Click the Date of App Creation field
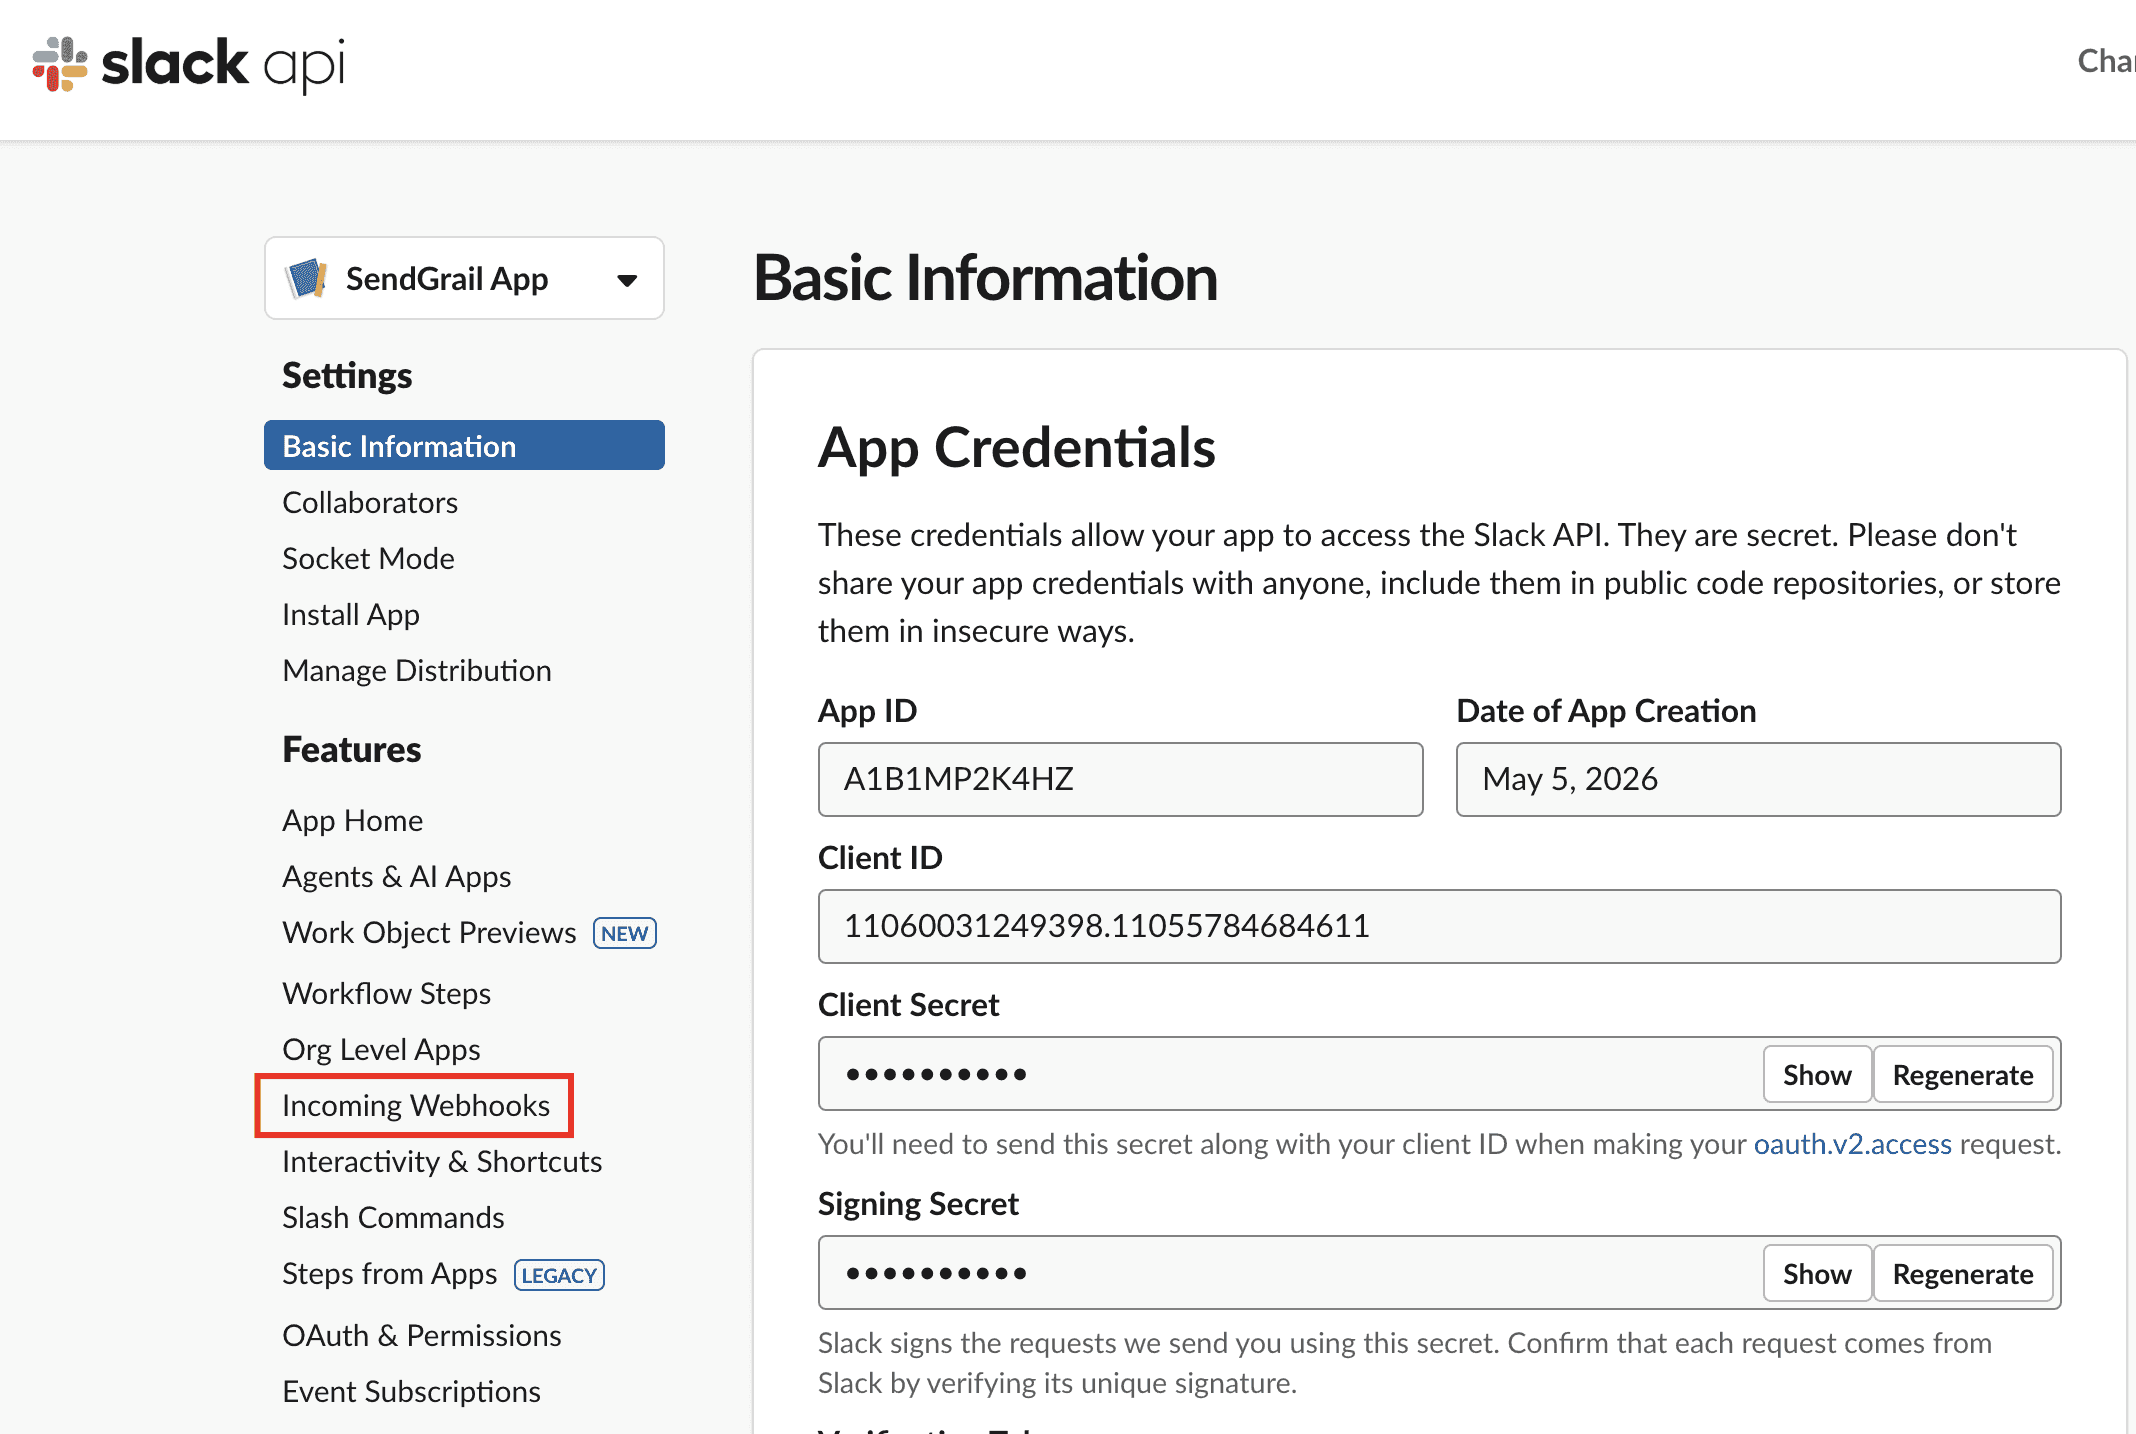Screen dimensions: 2136x1434 coord(1758,779)
